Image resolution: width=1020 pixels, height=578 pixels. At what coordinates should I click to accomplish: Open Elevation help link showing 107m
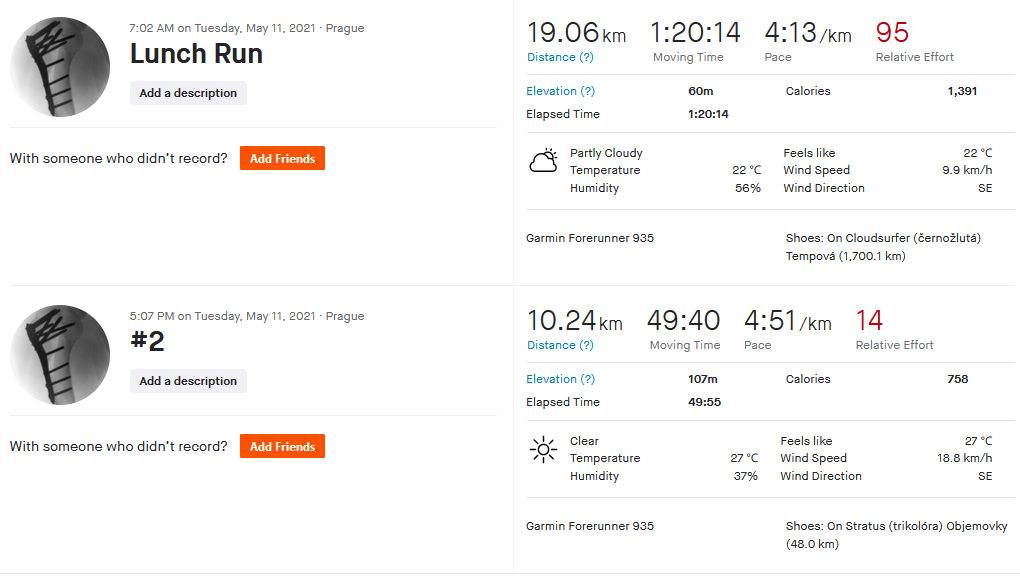click(x=561, y=379)
